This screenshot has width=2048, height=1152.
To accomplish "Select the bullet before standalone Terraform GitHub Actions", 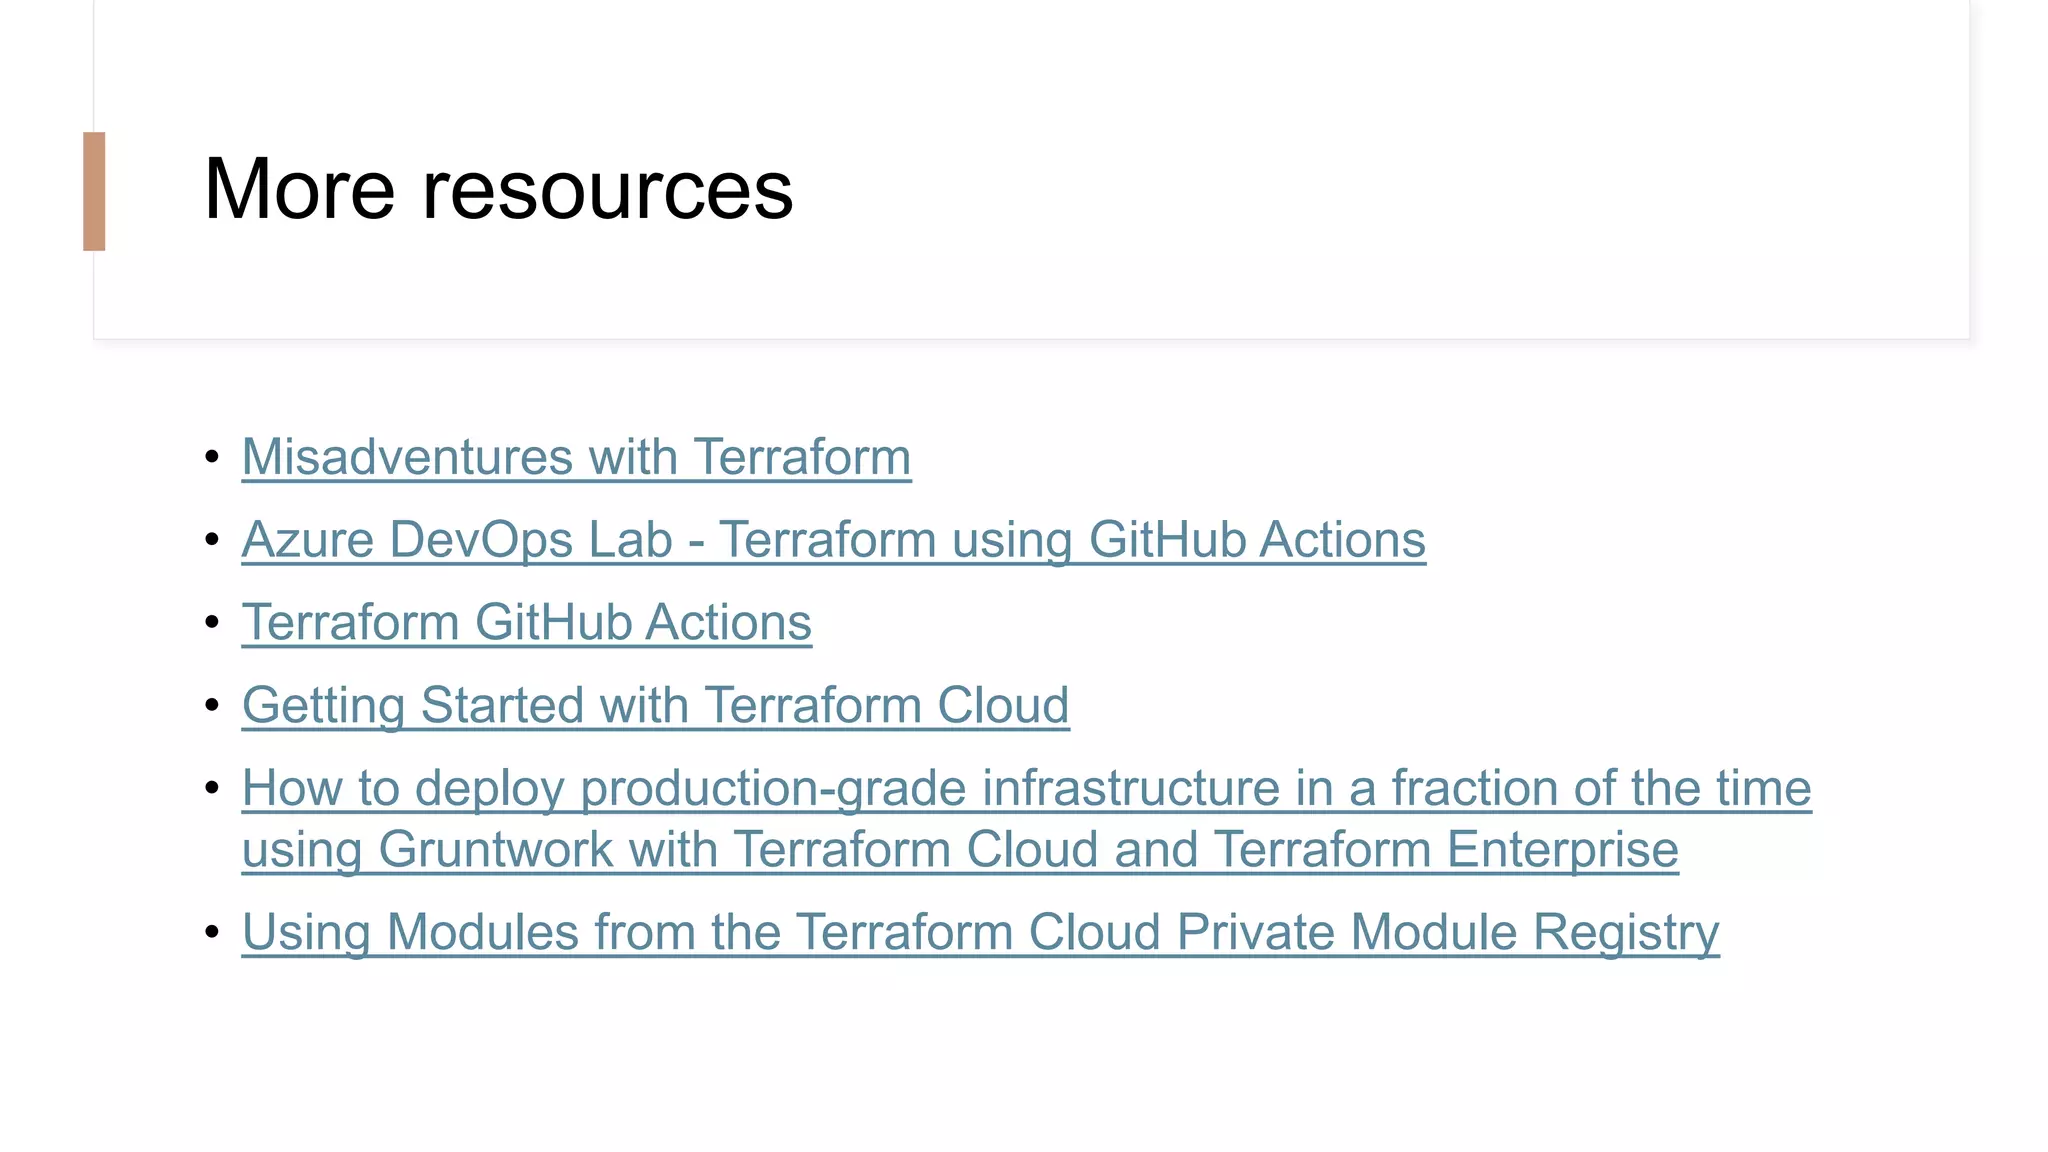I will coord(212,623).
